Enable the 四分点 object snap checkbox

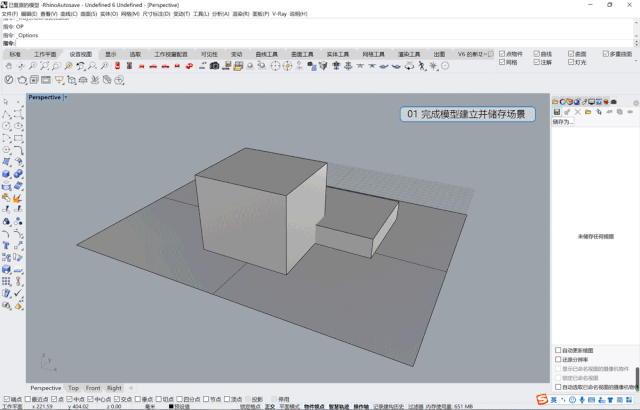[x=180, y=399]
